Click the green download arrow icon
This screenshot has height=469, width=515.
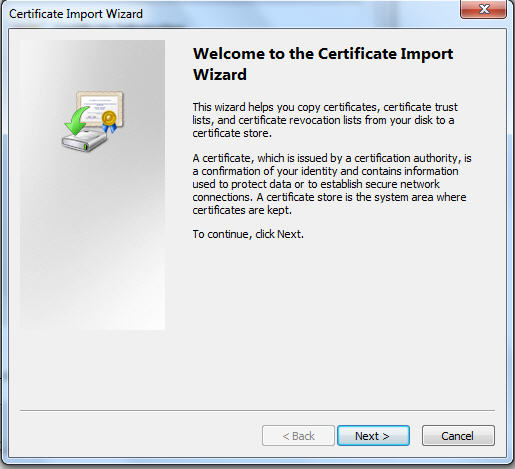pos(76,121)
